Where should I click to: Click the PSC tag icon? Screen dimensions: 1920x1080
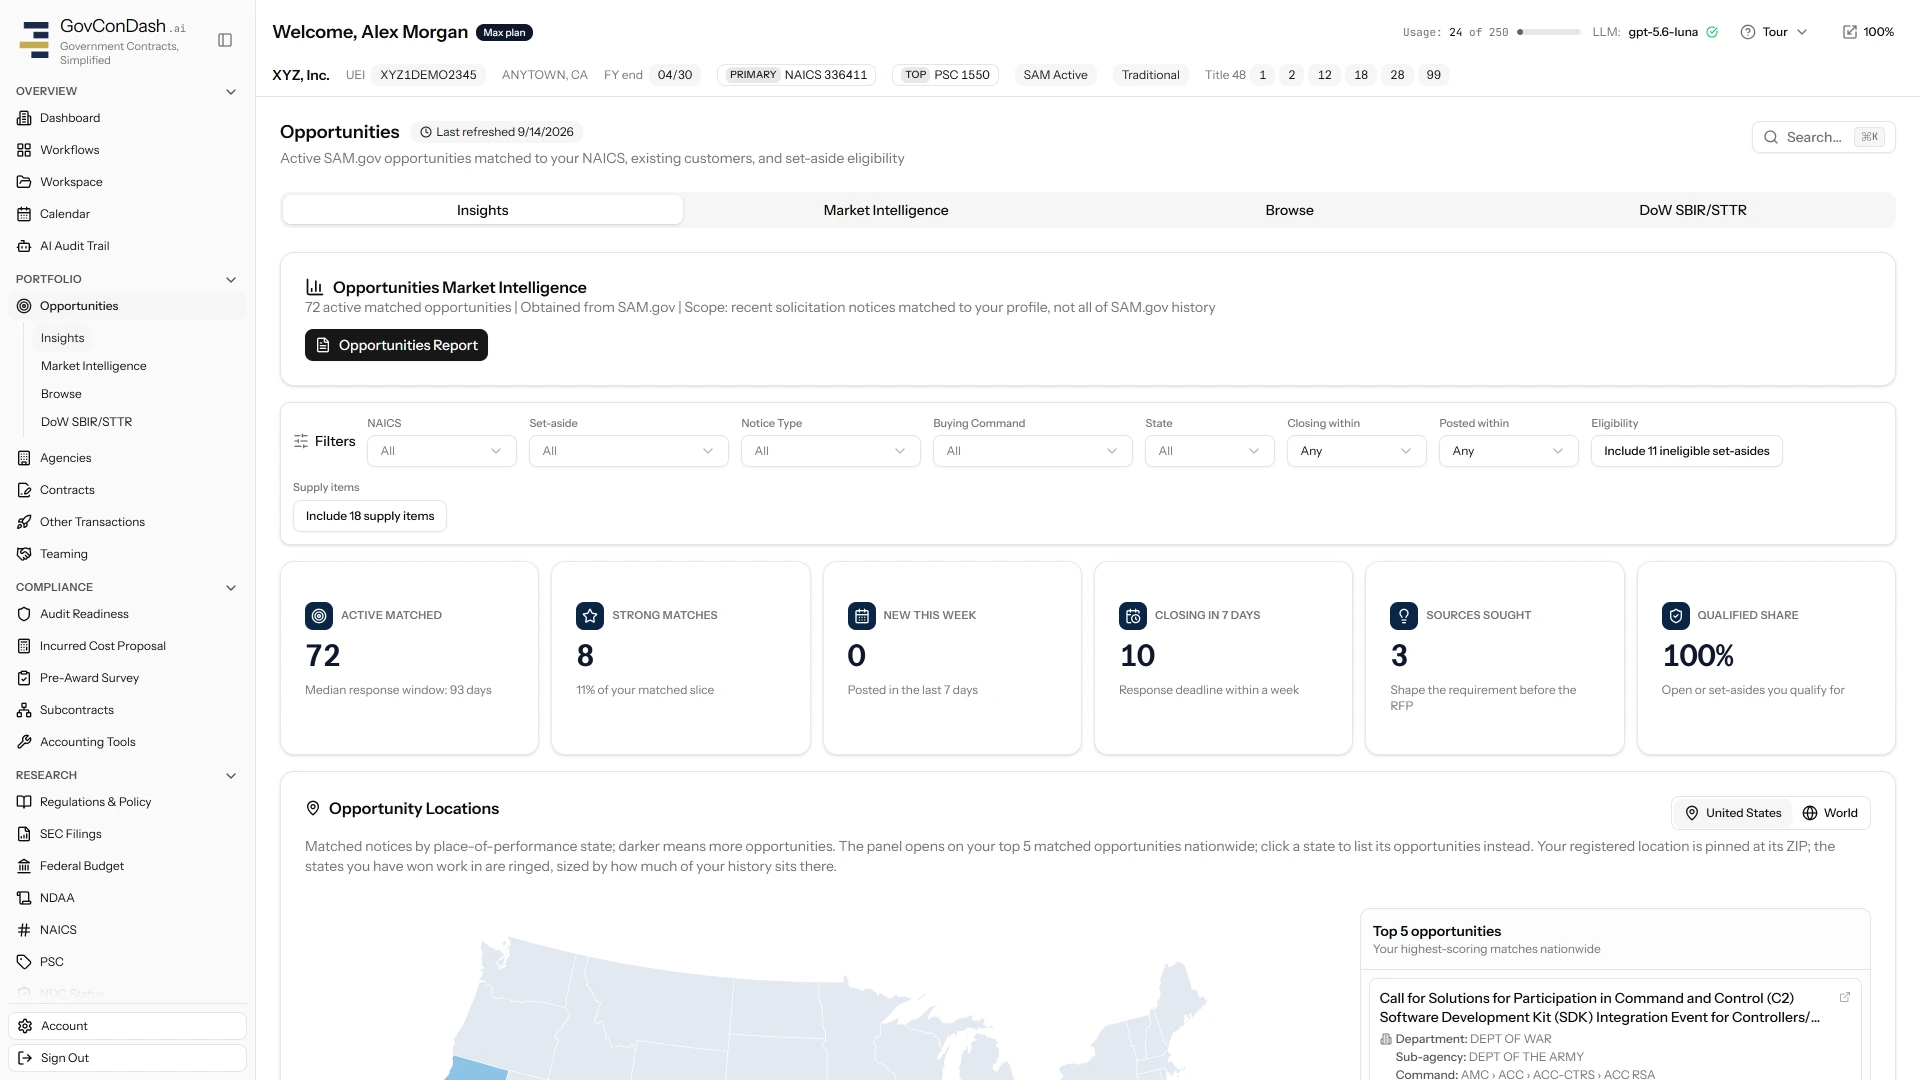(x=24, y=962)
